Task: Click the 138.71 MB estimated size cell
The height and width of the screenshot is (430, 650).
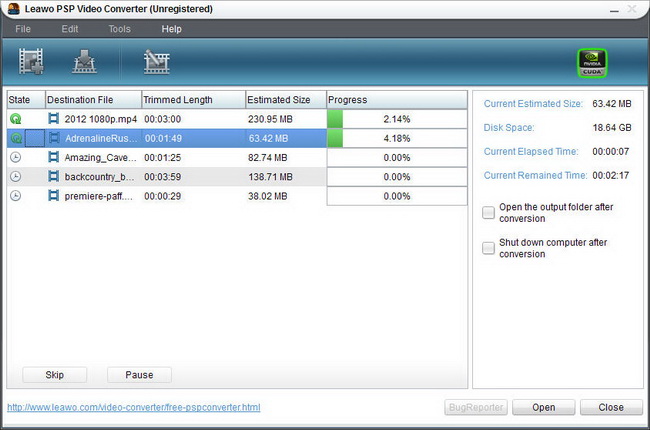Action: 270,177
